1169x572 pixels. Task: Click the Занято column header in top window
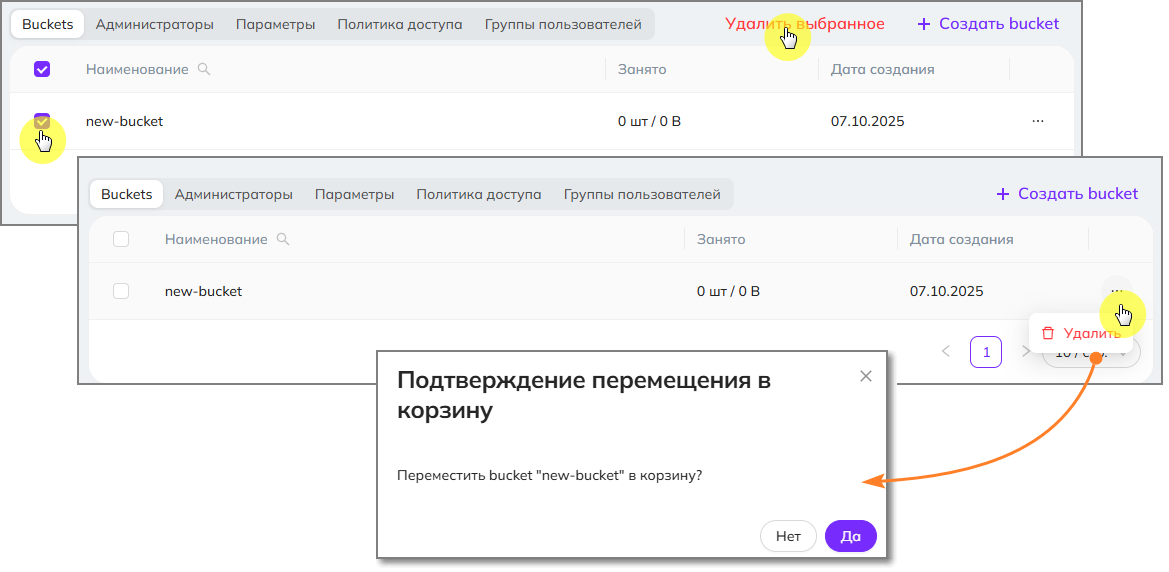[642, 69]
